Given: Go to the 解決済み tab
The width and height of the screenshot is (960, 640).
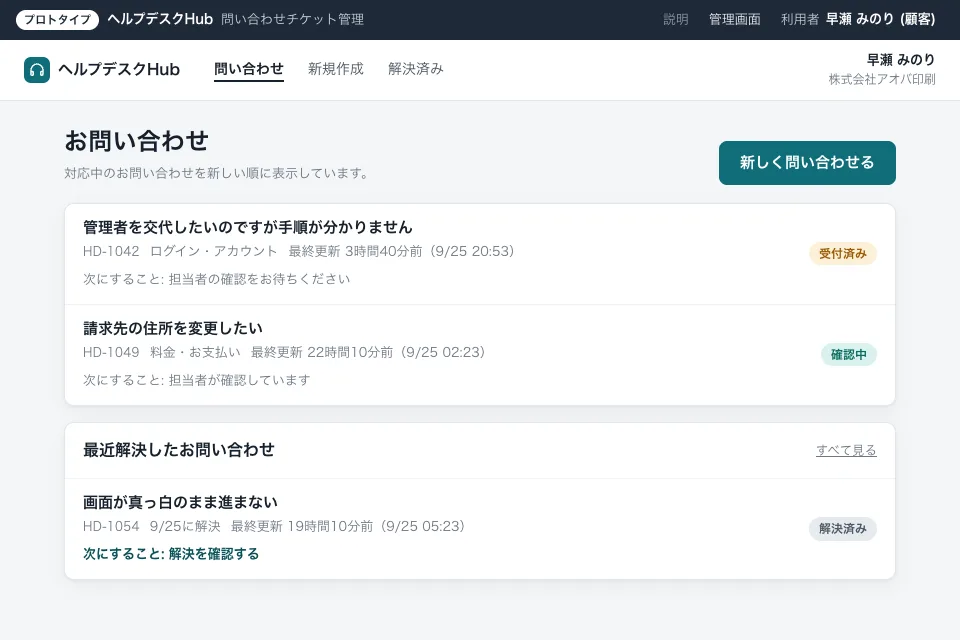Looking at the screenshot, I should click(x=416, y=69).
